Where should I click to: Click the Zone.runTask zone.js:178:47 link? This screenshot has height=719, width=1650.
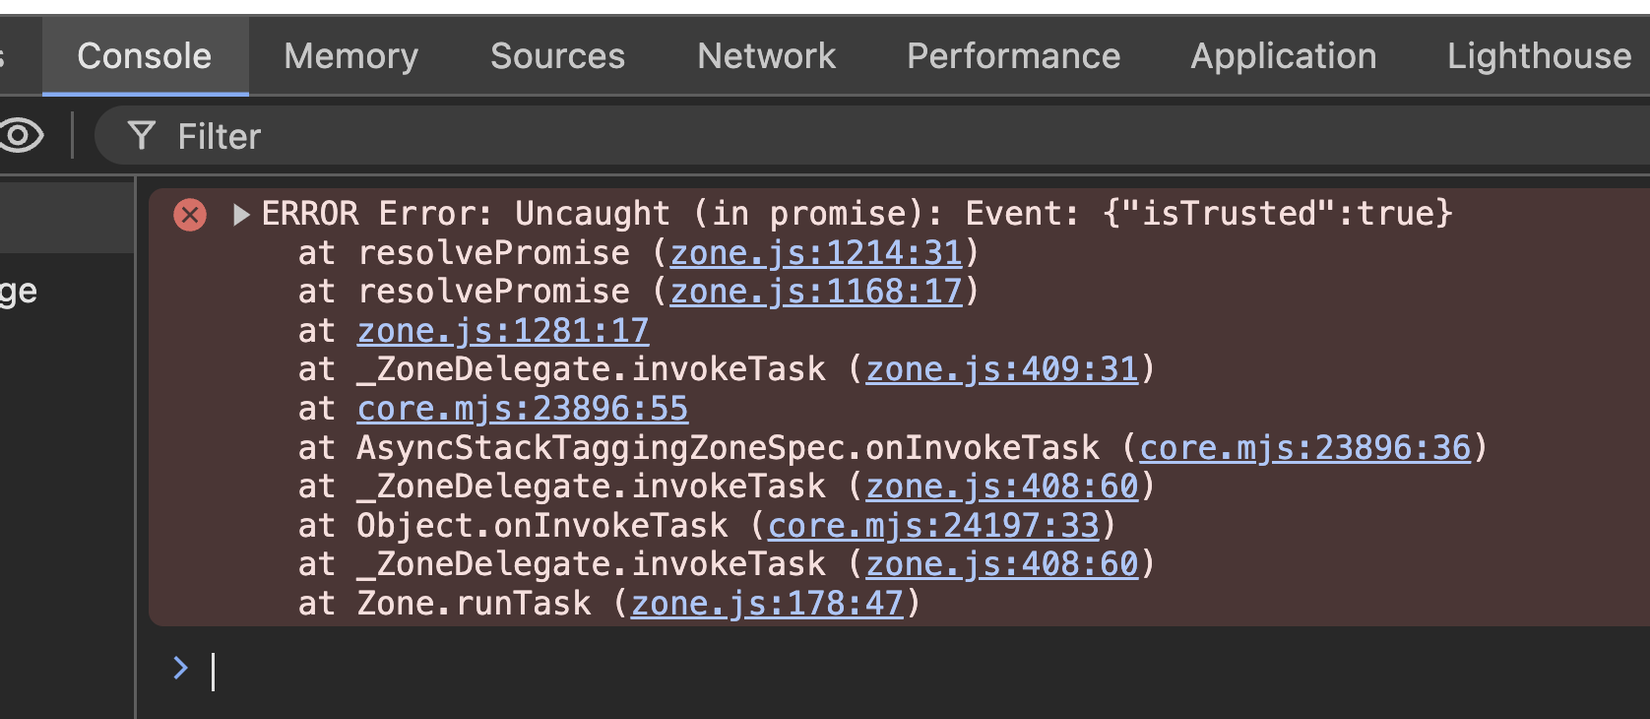click(767, 603)
